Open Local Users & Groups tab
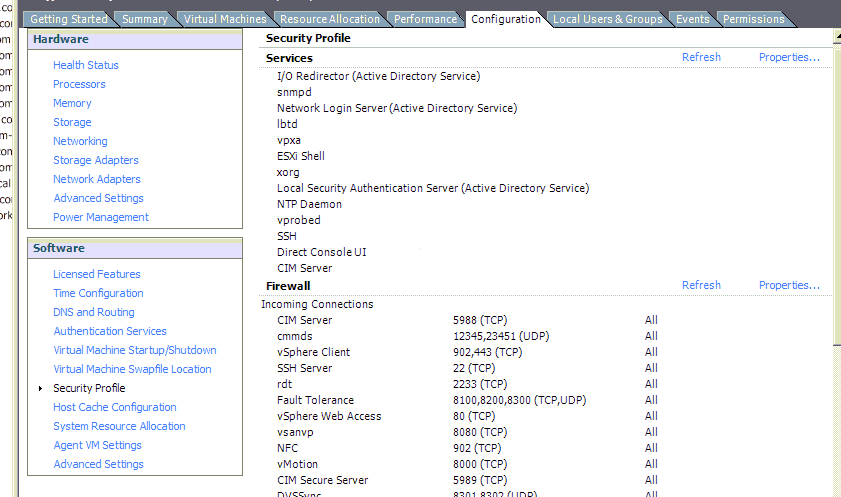This screenshot has width=841, height=497. pos(608,19)
